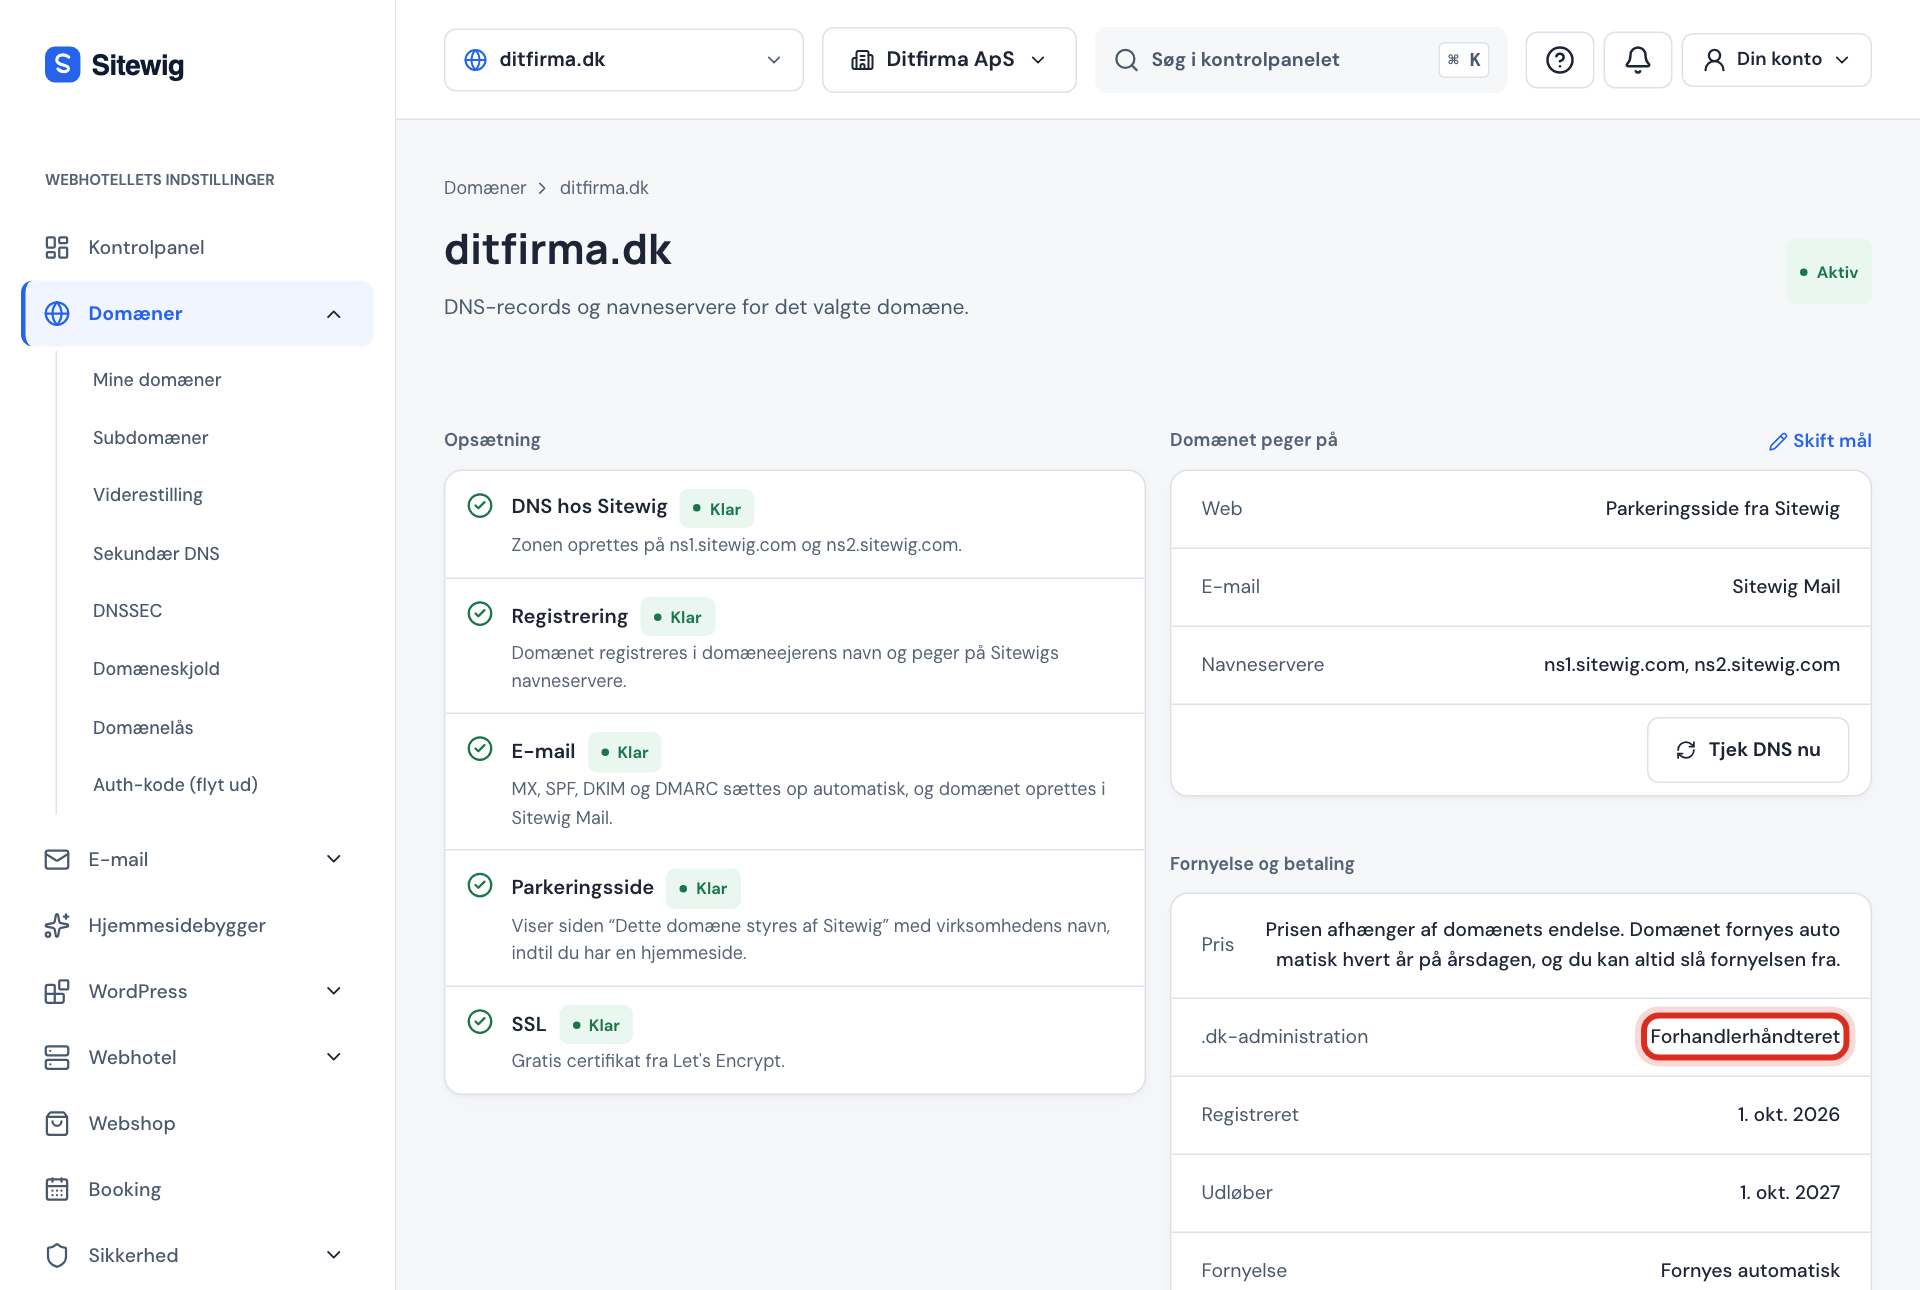Click the Domæner globe icon in sidebar
The image size is (1920, 1290).
[x=57, y=313]
